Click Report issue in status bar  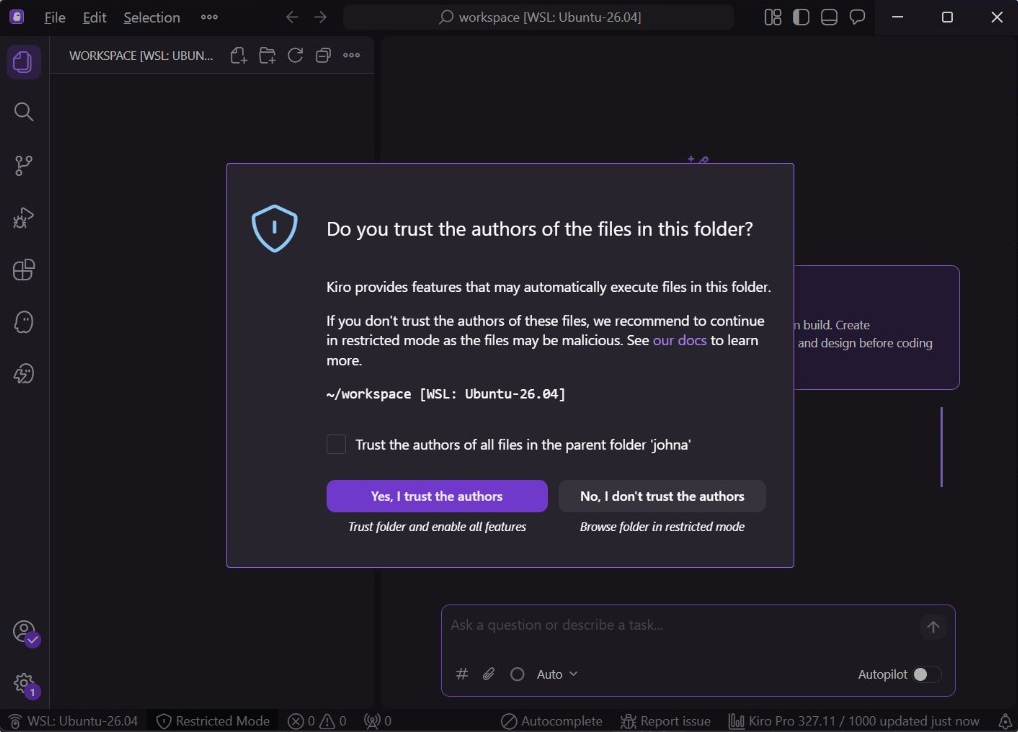pos(665,721)
